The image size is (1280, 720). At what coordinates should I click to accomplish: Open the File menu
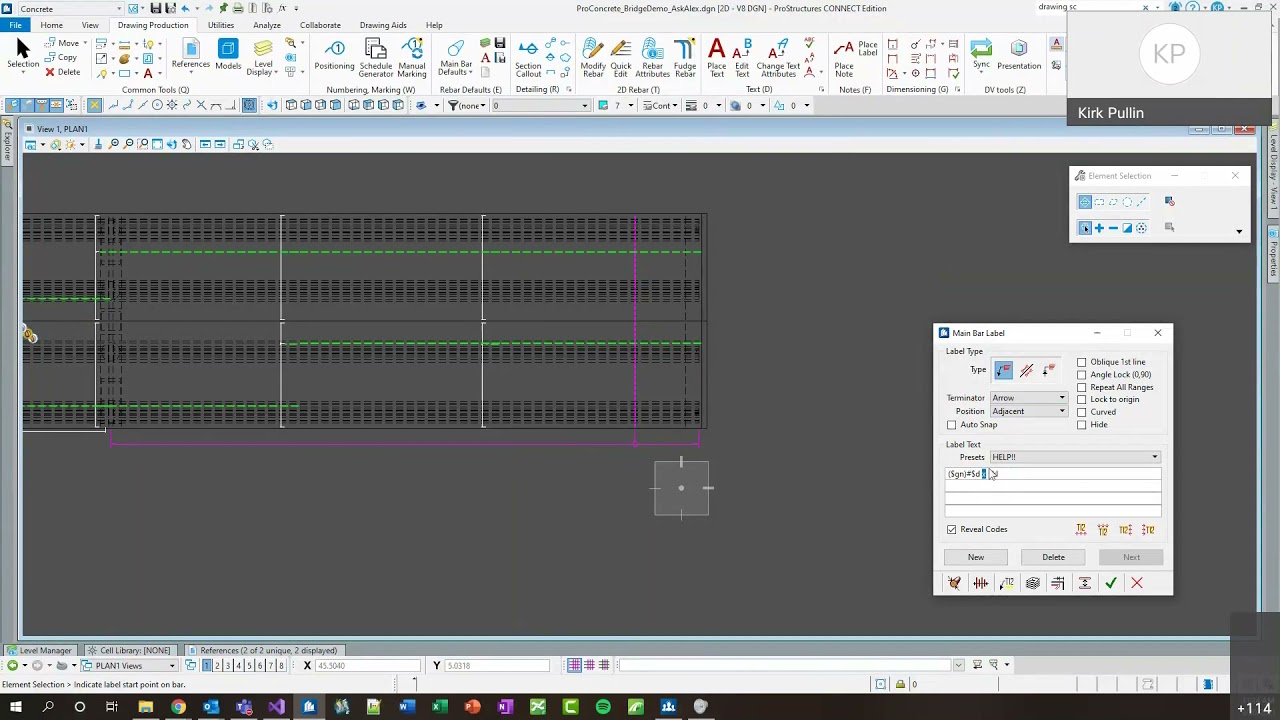pos(15,25)
